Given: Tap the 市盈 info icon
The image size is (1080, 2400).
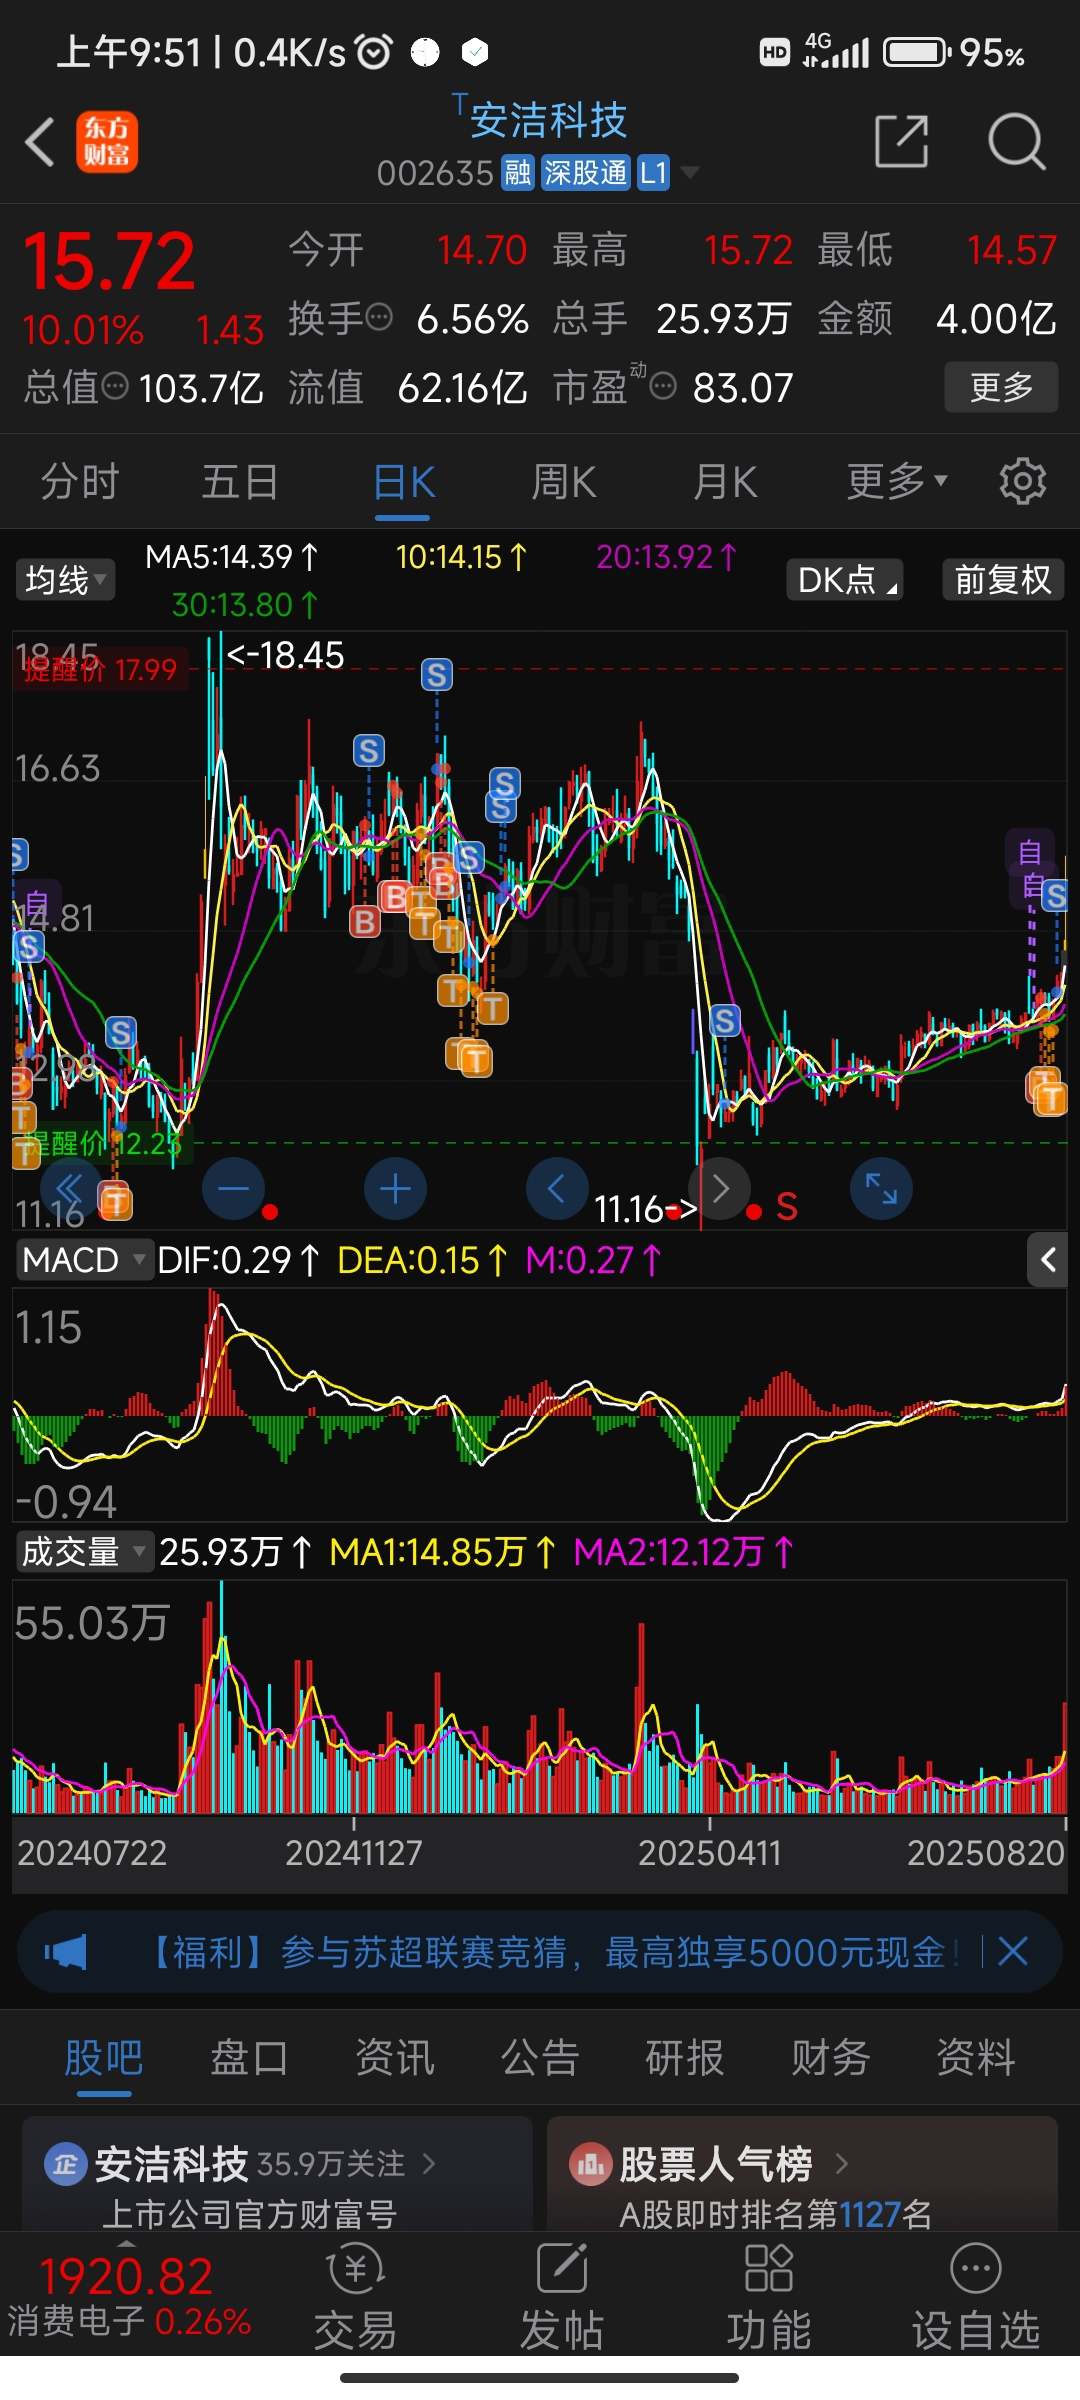Looking at the screenshot, I should point(663,385).
